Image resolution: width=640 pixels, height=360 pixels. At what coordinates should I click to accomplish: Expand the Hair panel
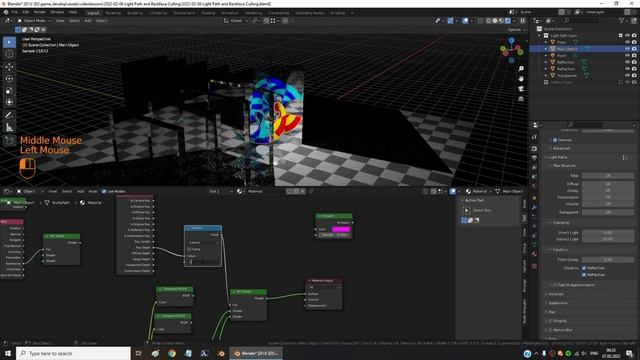[x=551, y=312]
